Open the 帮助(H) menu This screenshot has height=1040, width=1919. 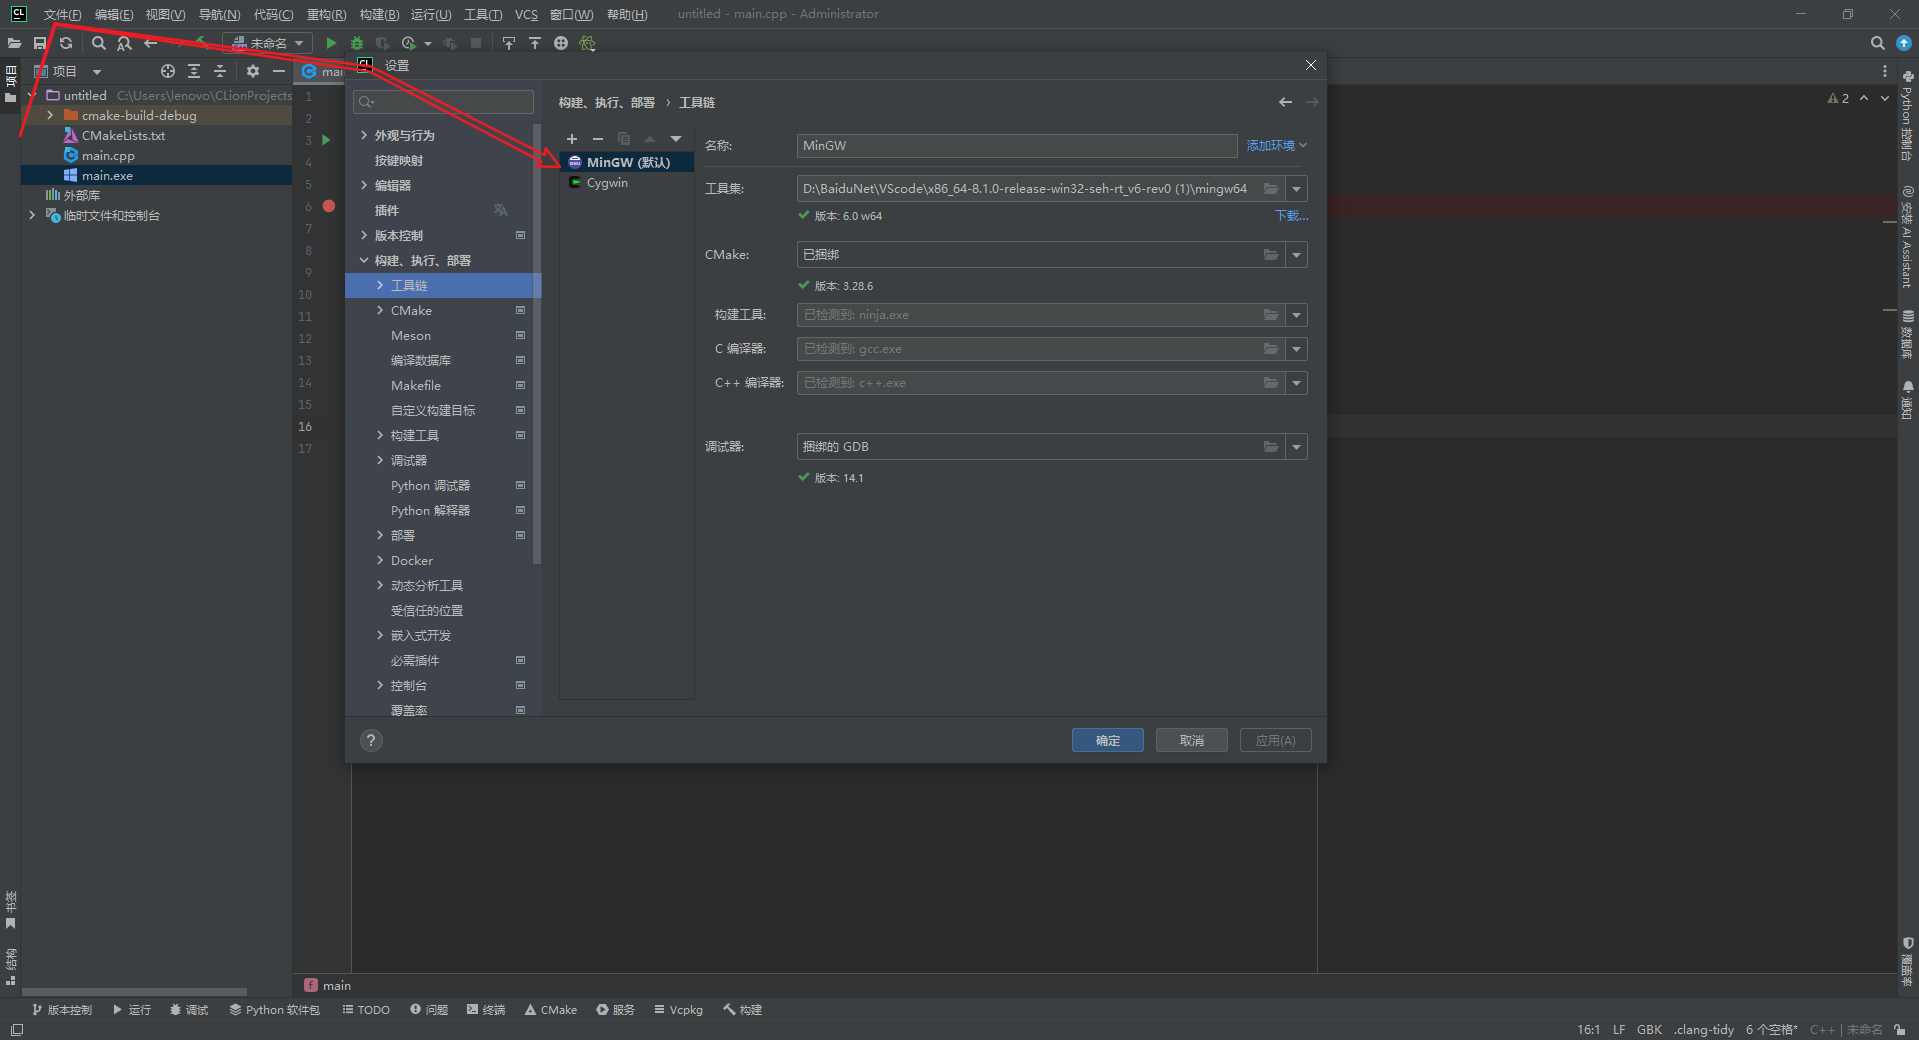pyautogui.click(x=627, y=14)
